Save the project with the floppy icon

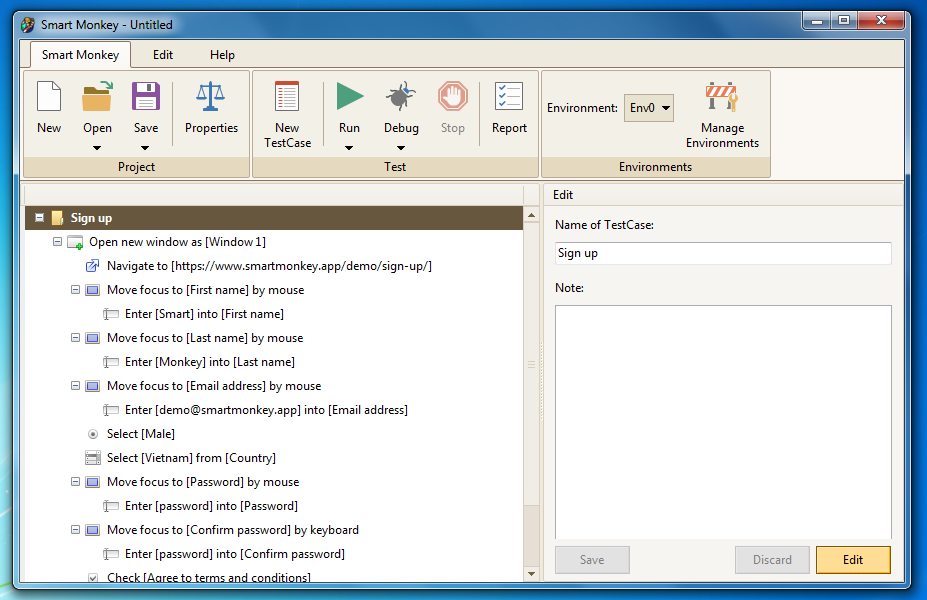(145, 96)
